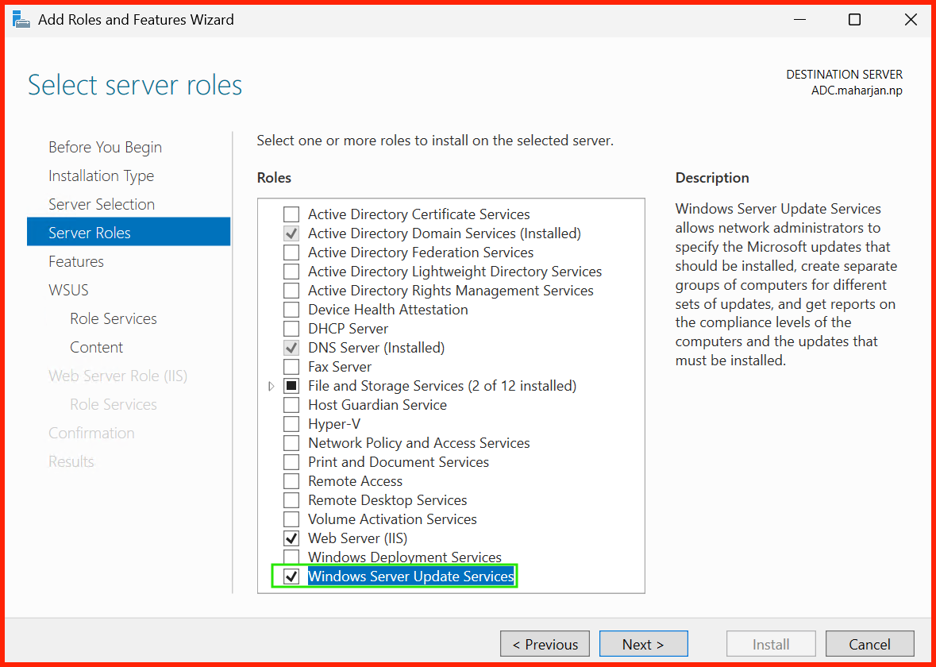Enable the Device Health Attestation role
This screenshot has width=936, height=667.
pos(291,310)
